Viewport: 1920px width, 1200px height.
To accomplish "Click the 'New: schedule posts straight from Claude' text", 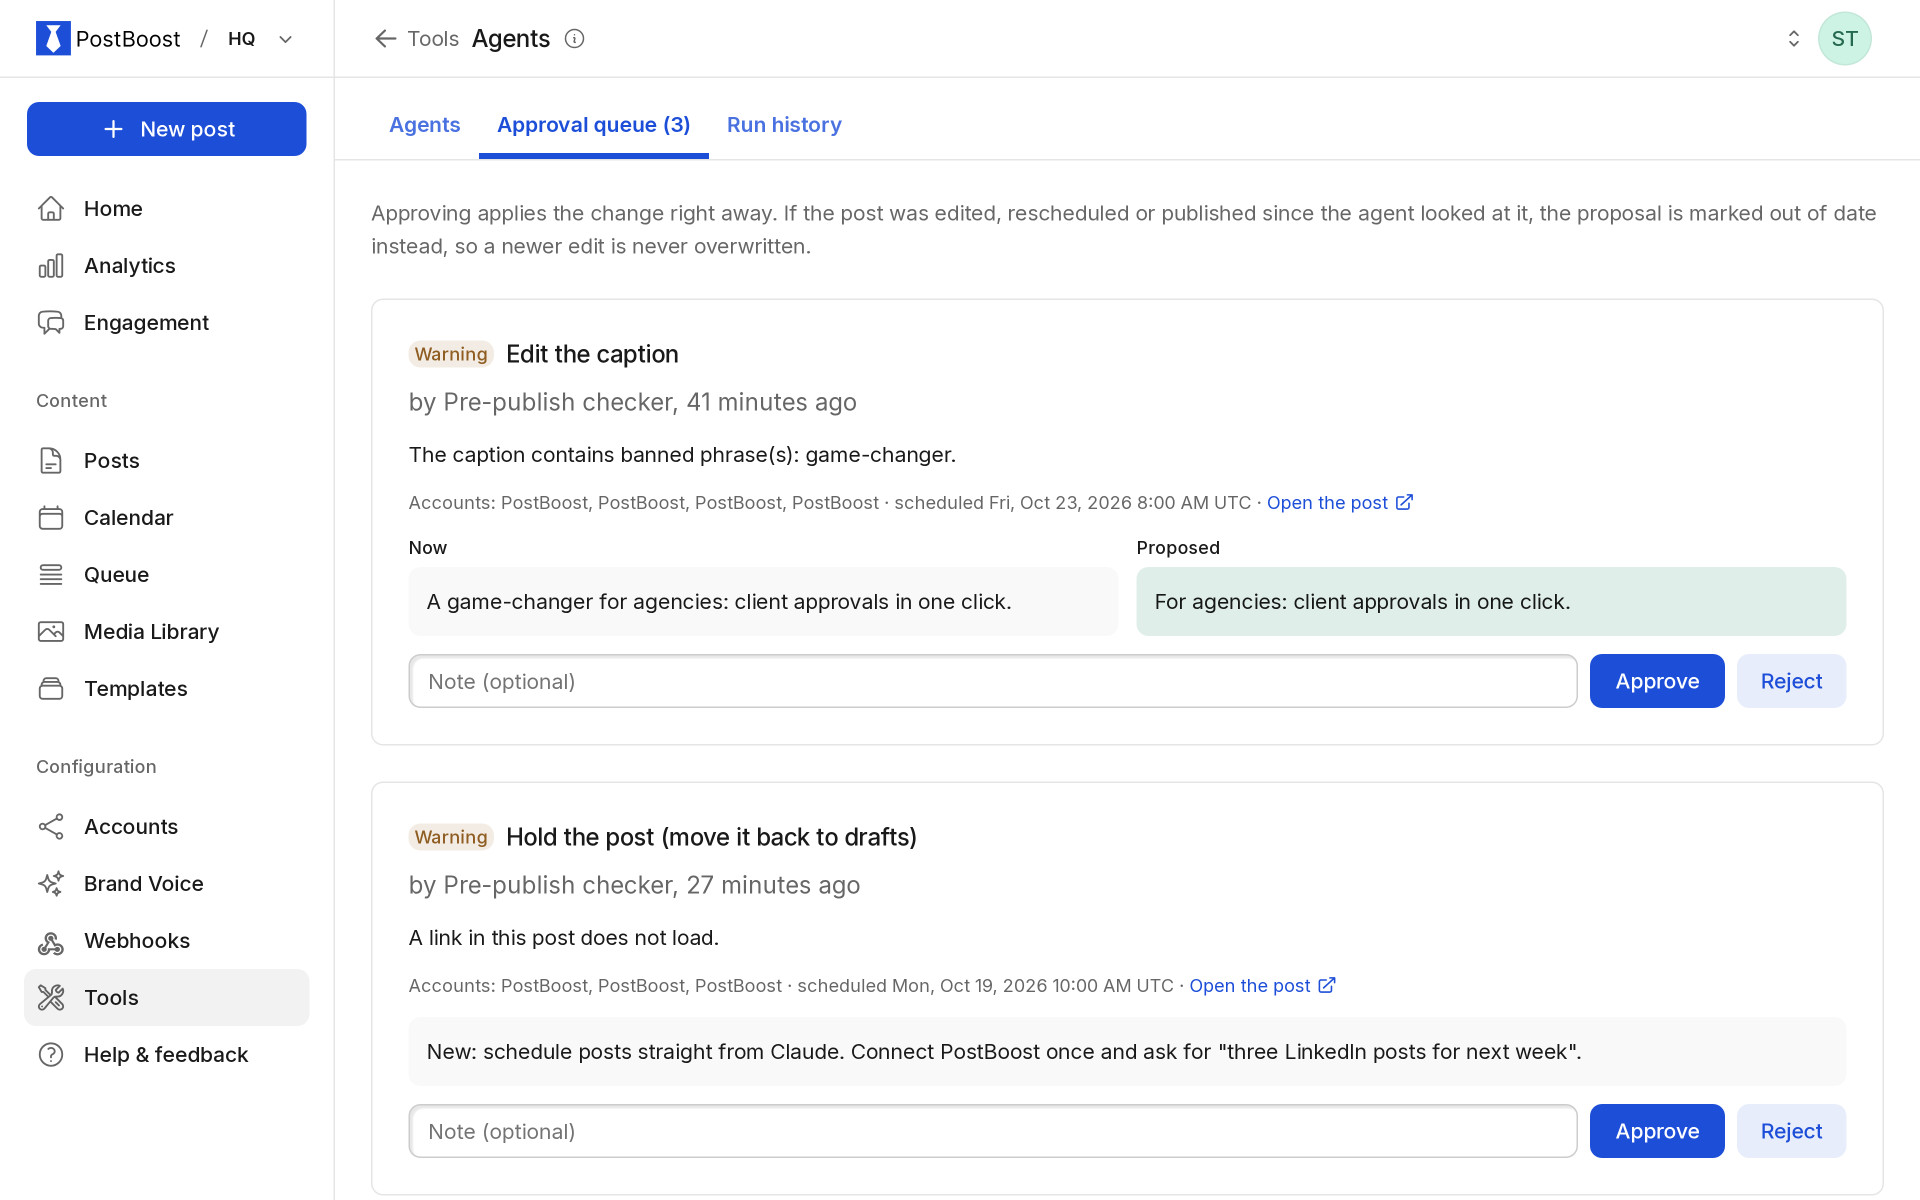I will coord(1127,1051).
